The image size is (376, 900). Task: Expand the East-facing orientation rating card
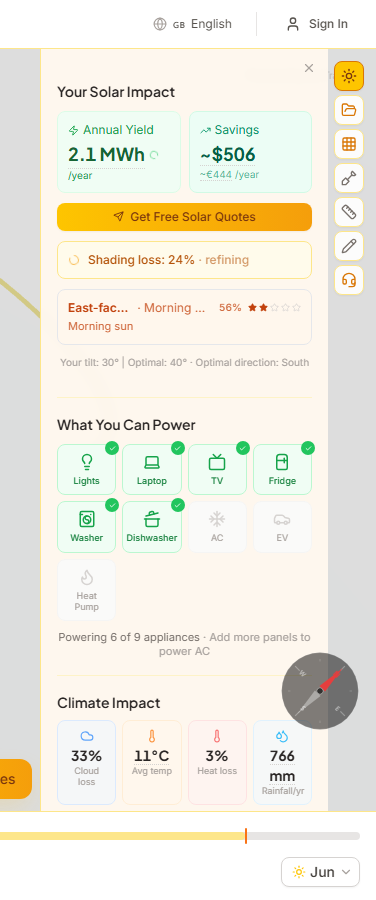[184, 317]
